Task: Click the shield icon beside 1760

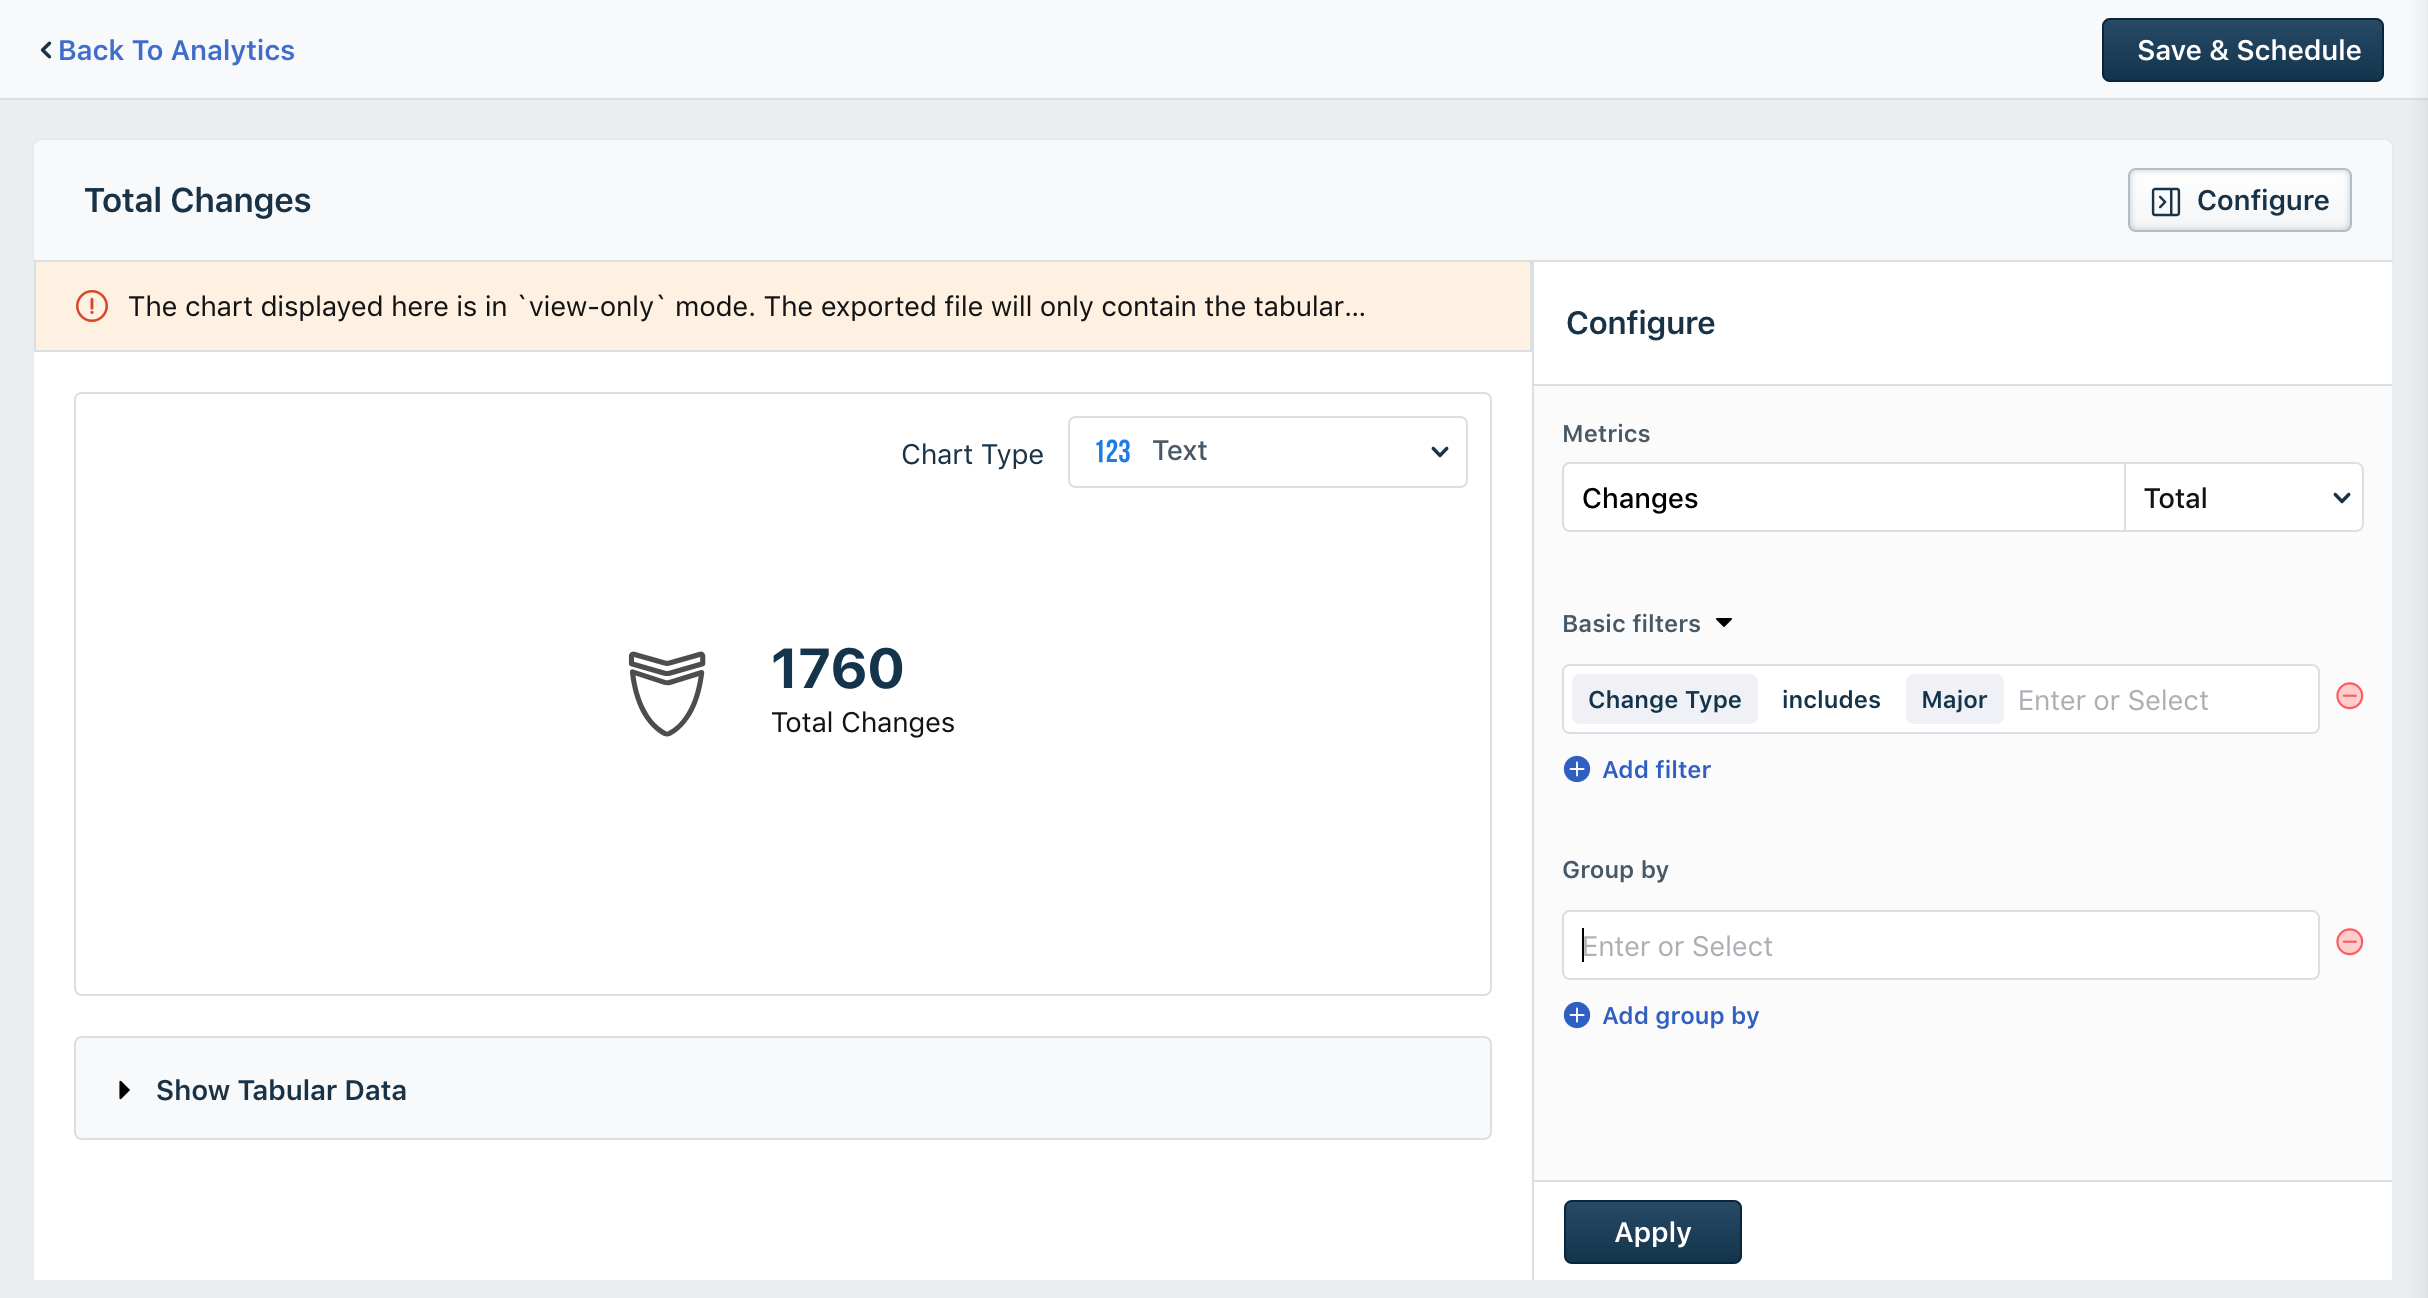Action: (x=667, y=692)
